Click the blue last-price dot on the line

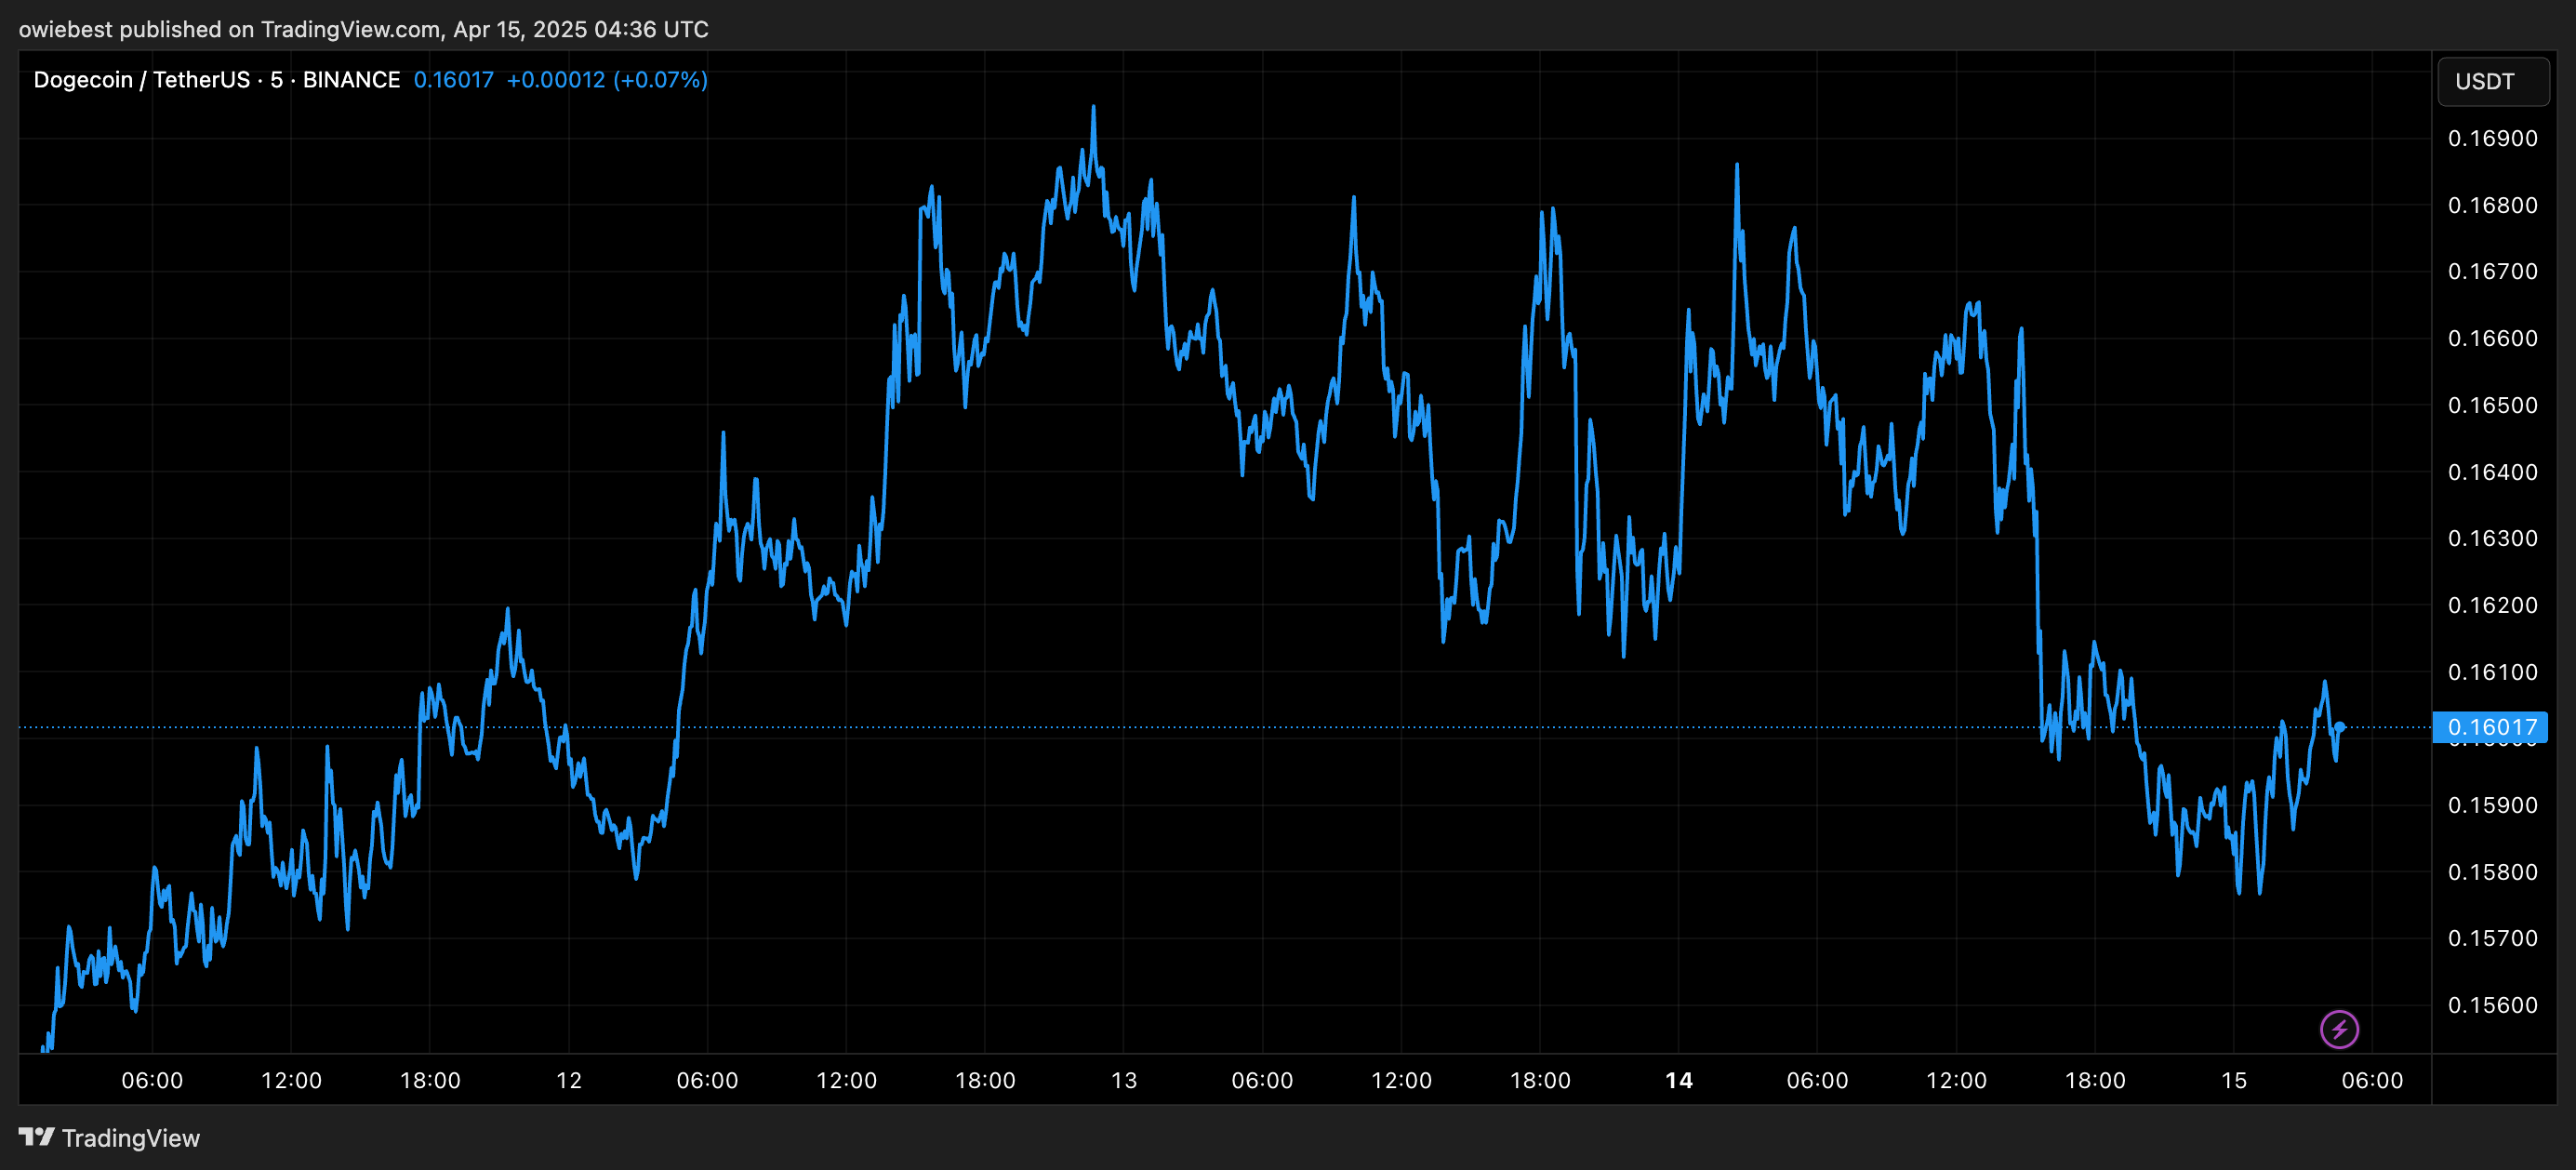click(x=2340, y=727)
